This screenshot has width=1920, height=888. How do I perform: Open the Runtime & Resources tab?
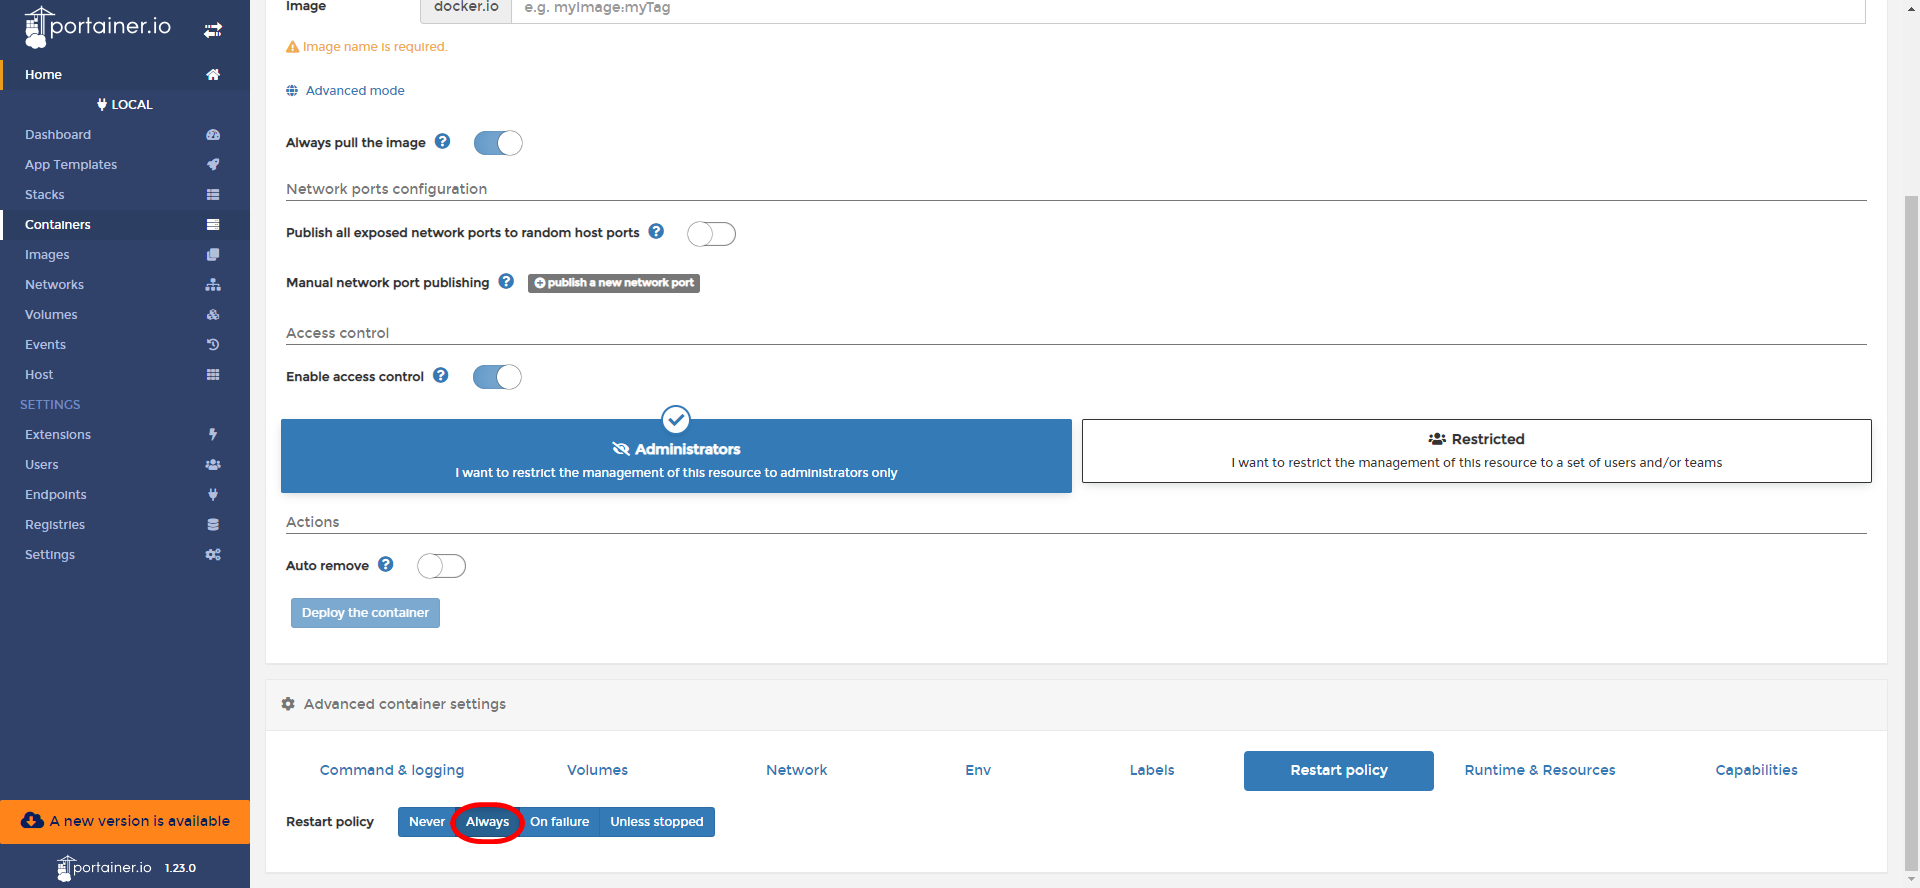(x=1540, y=770)
